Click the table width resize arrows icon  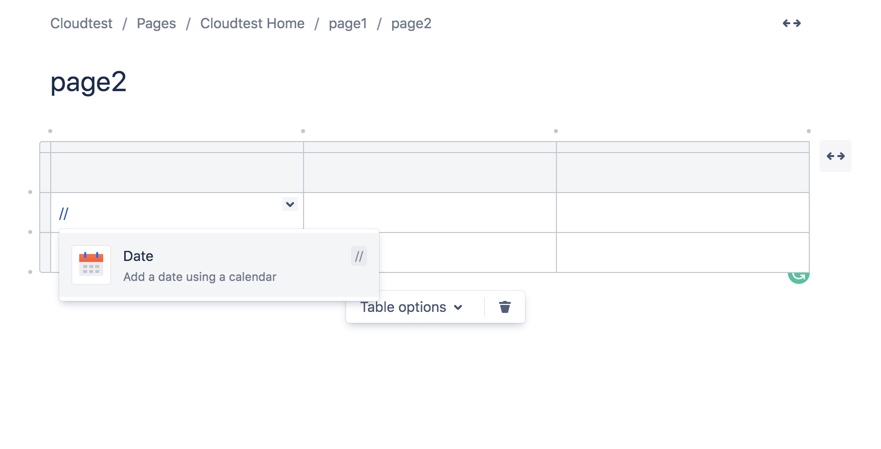pos(835,156)
